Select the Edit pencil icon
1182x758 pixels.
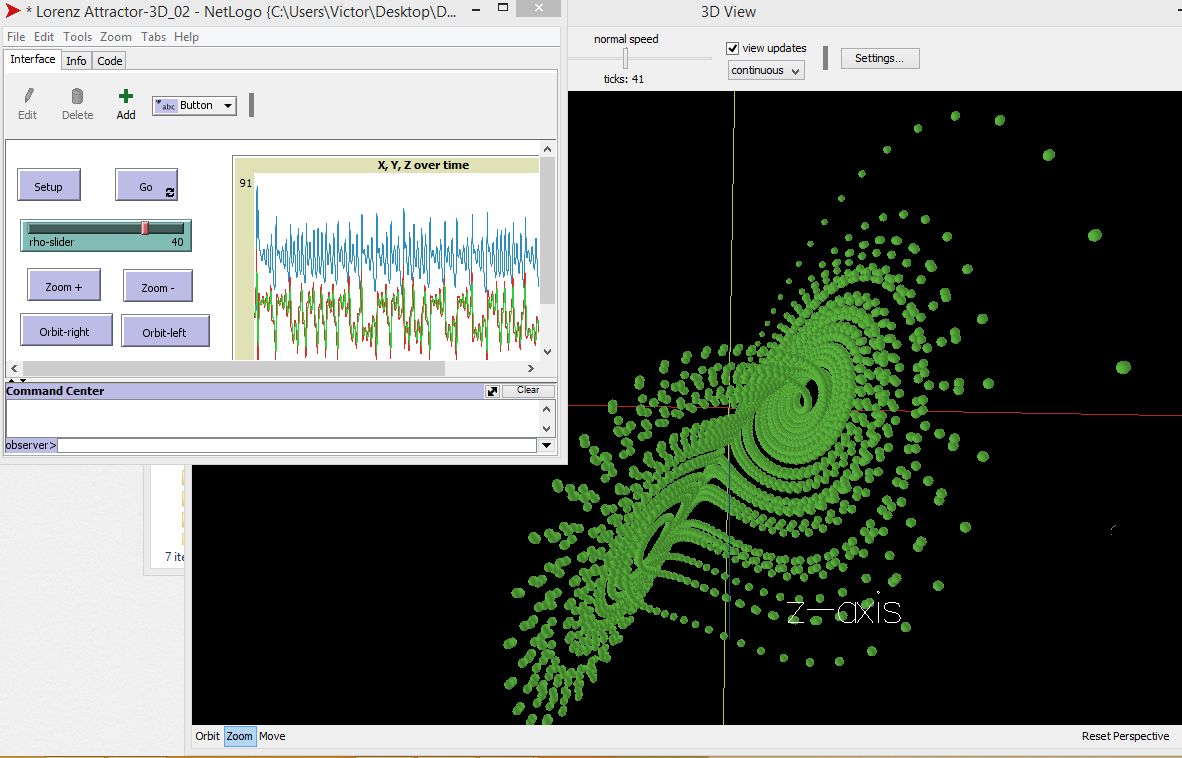tap(27, 96)
